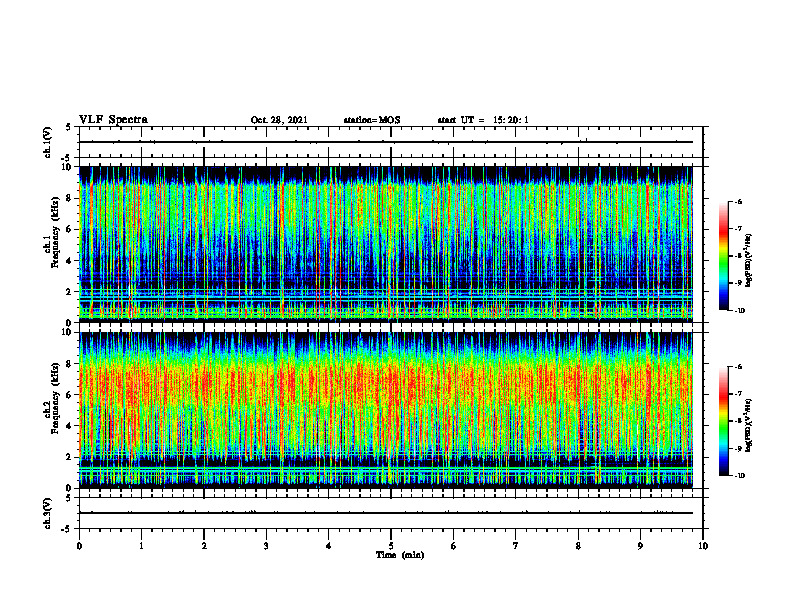792x612 pixels.
Task: Click the ch.2 color bar log(PSD) units label
Action: click(749, 425)
